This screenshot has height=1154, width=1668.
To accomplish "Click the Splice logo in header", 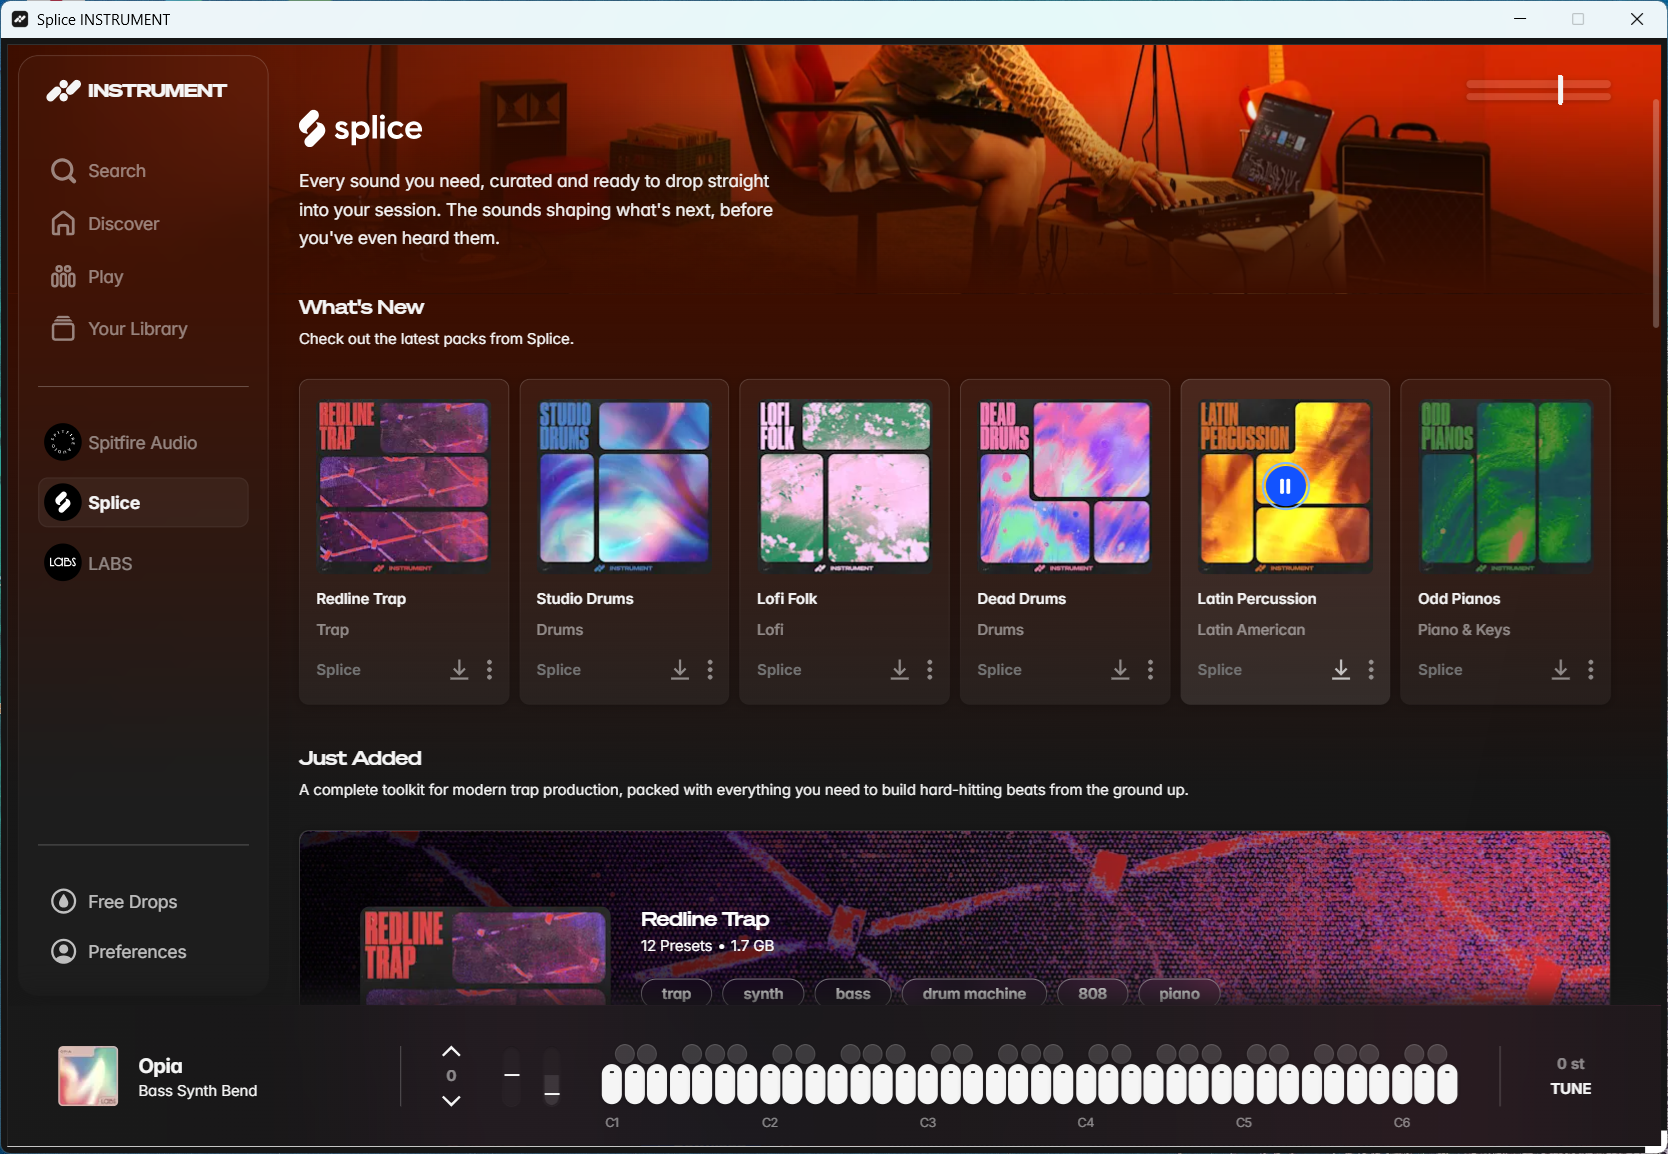I will point(360,128).
